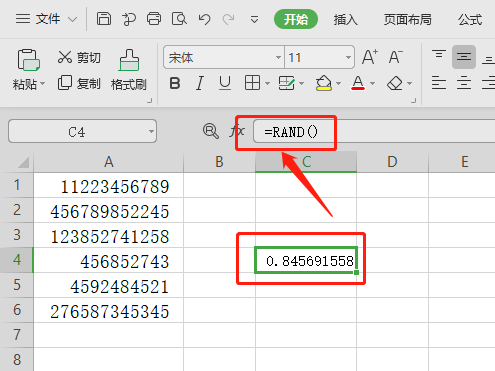Click the formula bar containing =RAND()

374,131
